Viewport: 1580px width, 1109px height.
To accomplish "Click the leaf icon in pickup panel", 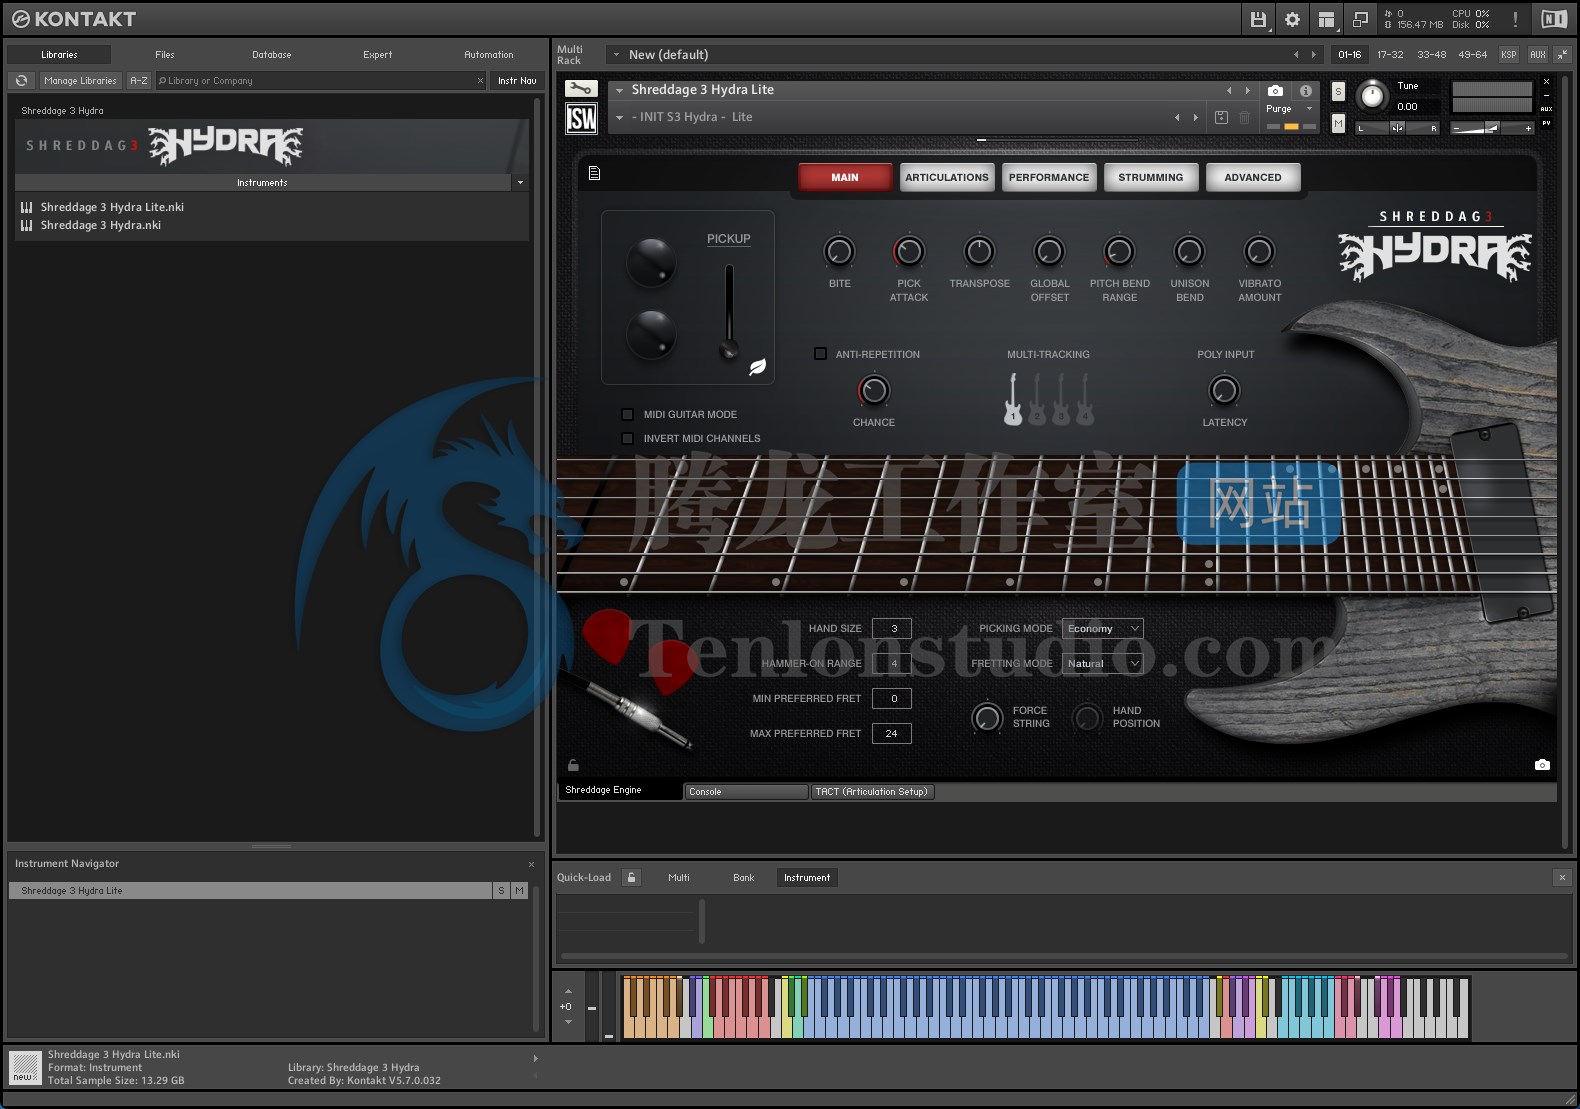I will (x=757, y=367).
